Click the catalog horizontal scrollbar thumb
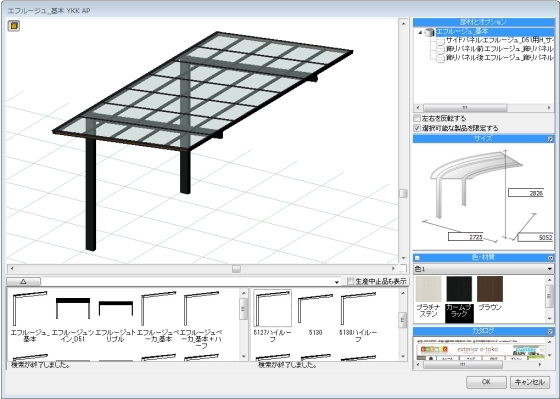 tap(463, 365)
